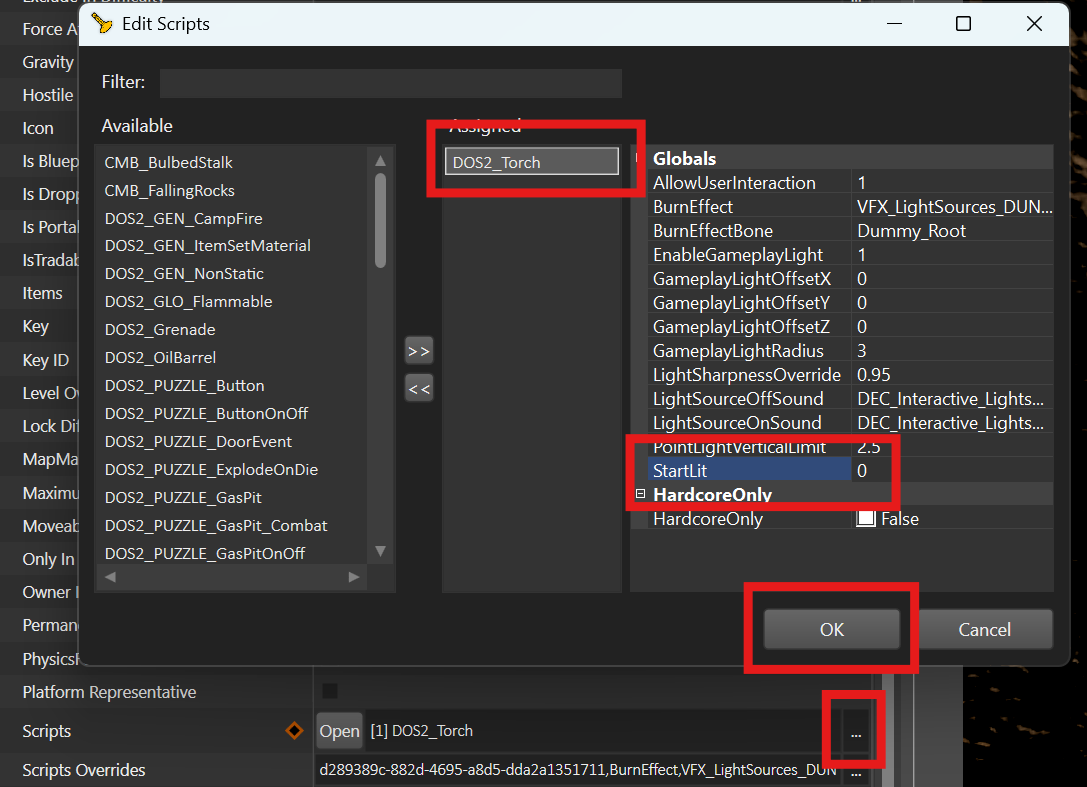Click the Open button next to Scripts
Image resolution: width=1087 pixels, height=787 pixels.
click(339, 731)
